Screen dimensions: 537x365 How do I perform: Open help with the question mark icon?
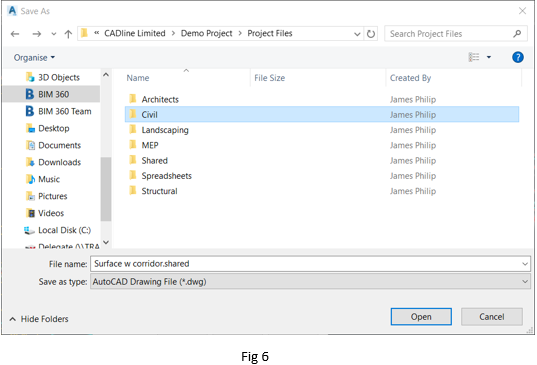pos(518,57)
